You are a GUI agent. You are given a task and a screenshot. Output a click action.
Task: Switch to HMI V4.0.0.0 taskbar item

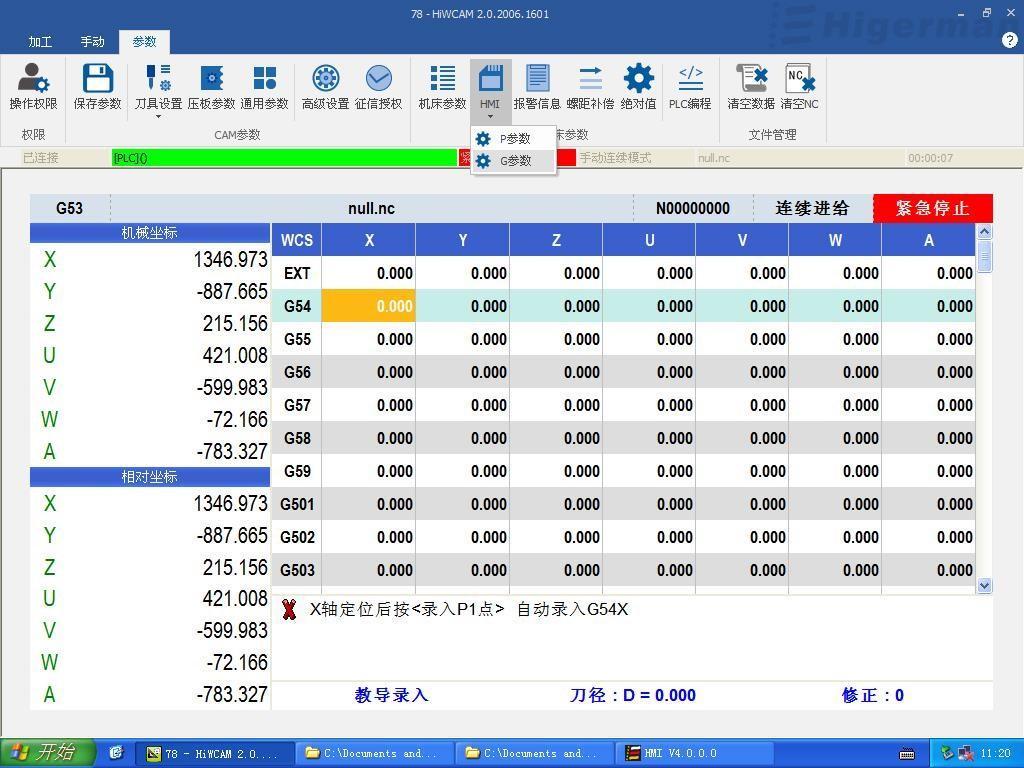[697, 754]
